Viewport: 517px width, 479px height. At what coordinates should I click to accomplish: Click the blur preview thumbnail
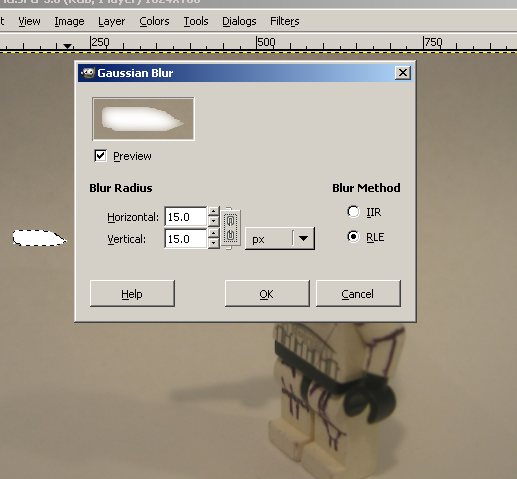(x=143, y=119)
